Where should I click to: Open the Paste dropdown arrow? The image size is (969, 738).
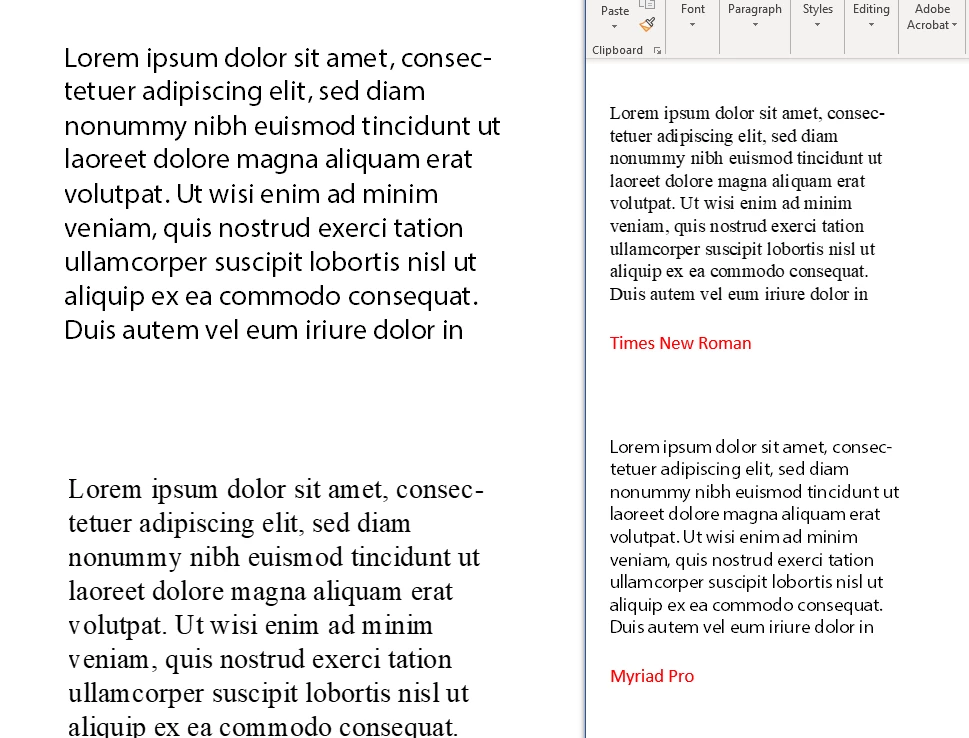pyautogui.click(x=614, y=27)
